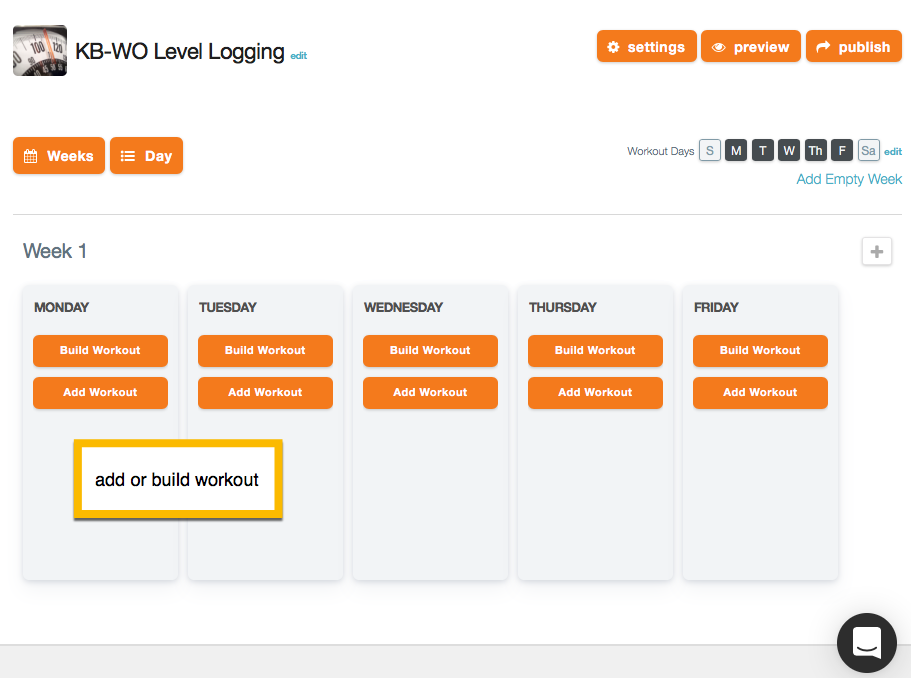Click edit link next to workout days

893,152
